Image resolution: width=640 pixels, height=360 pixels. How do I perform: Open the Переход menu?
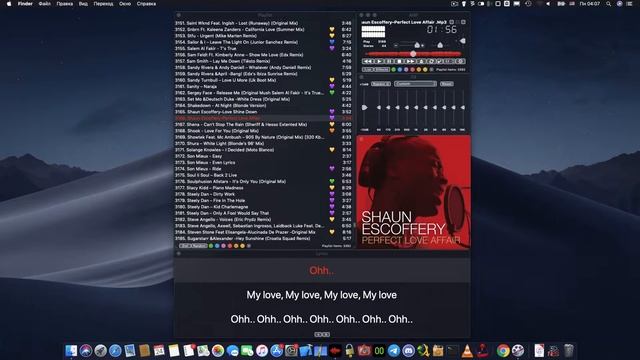coord(103,4)
